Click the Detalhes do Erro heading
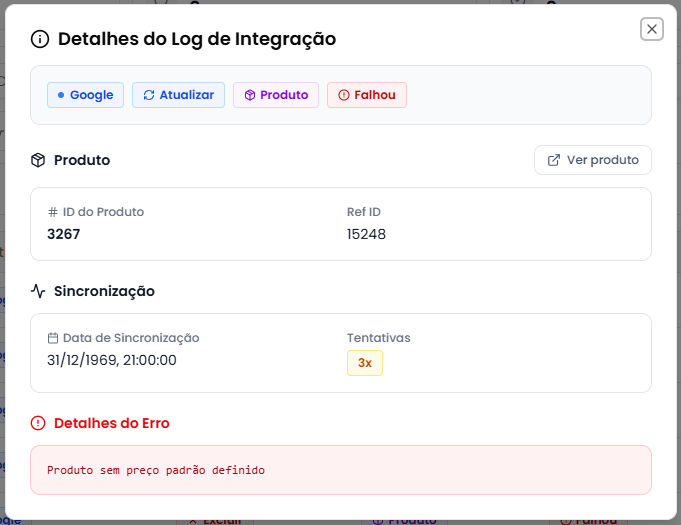Image resolution: width=681 pixels, height=525 pixels. tap(112, 423)
